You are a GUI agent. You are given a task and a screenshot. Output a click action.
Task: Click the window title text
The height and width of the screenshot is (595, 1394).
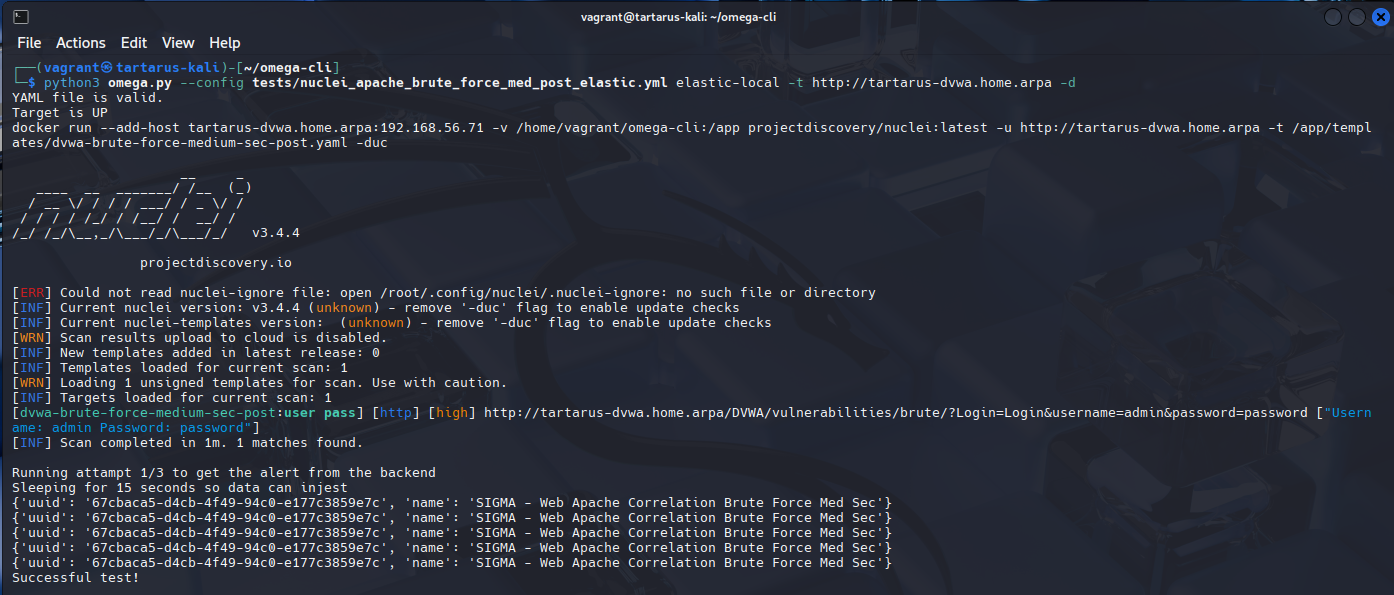pos(678,17)
